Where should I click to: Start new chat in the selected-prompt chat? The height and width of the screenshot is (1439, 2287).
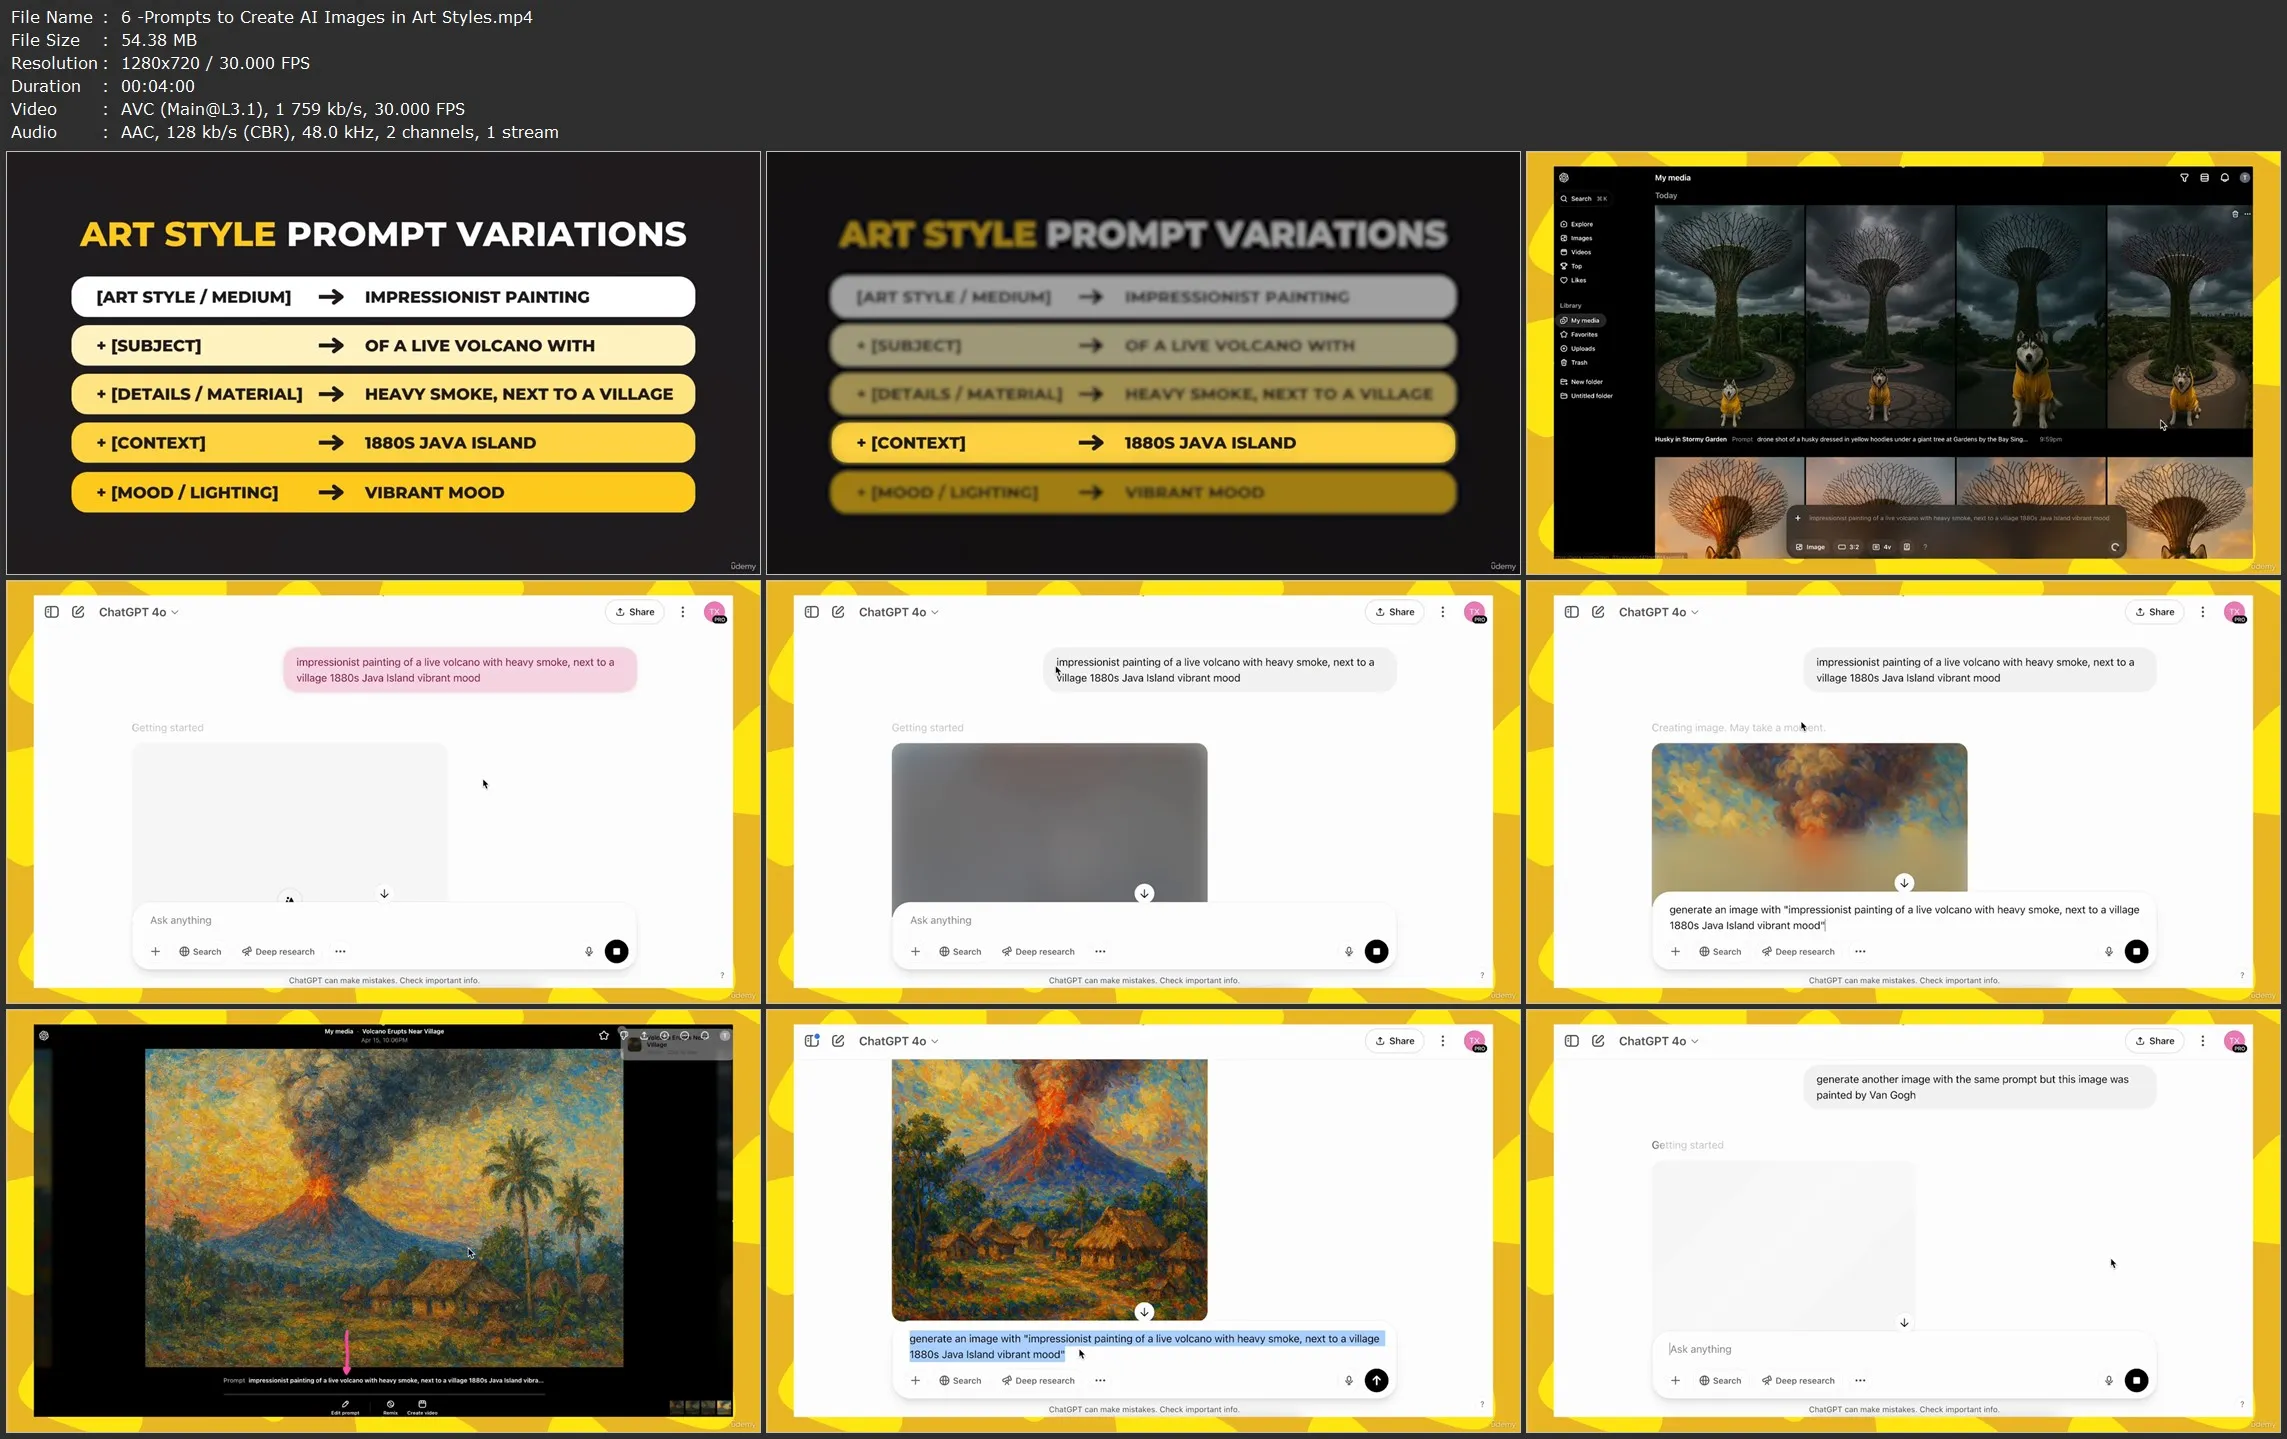(x=838, y=1041)
